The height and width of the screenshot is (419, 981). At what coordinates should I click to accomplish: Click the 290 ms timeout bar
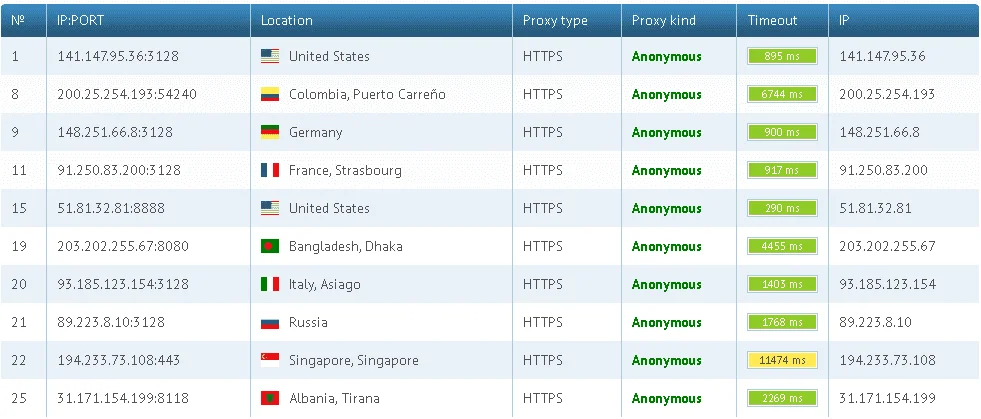pyautogui.click(x=782, y=208)
